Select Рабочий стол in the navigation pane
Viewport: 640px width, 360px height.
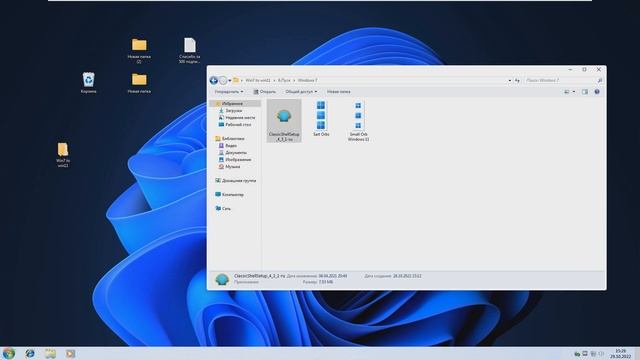[235, 124]
